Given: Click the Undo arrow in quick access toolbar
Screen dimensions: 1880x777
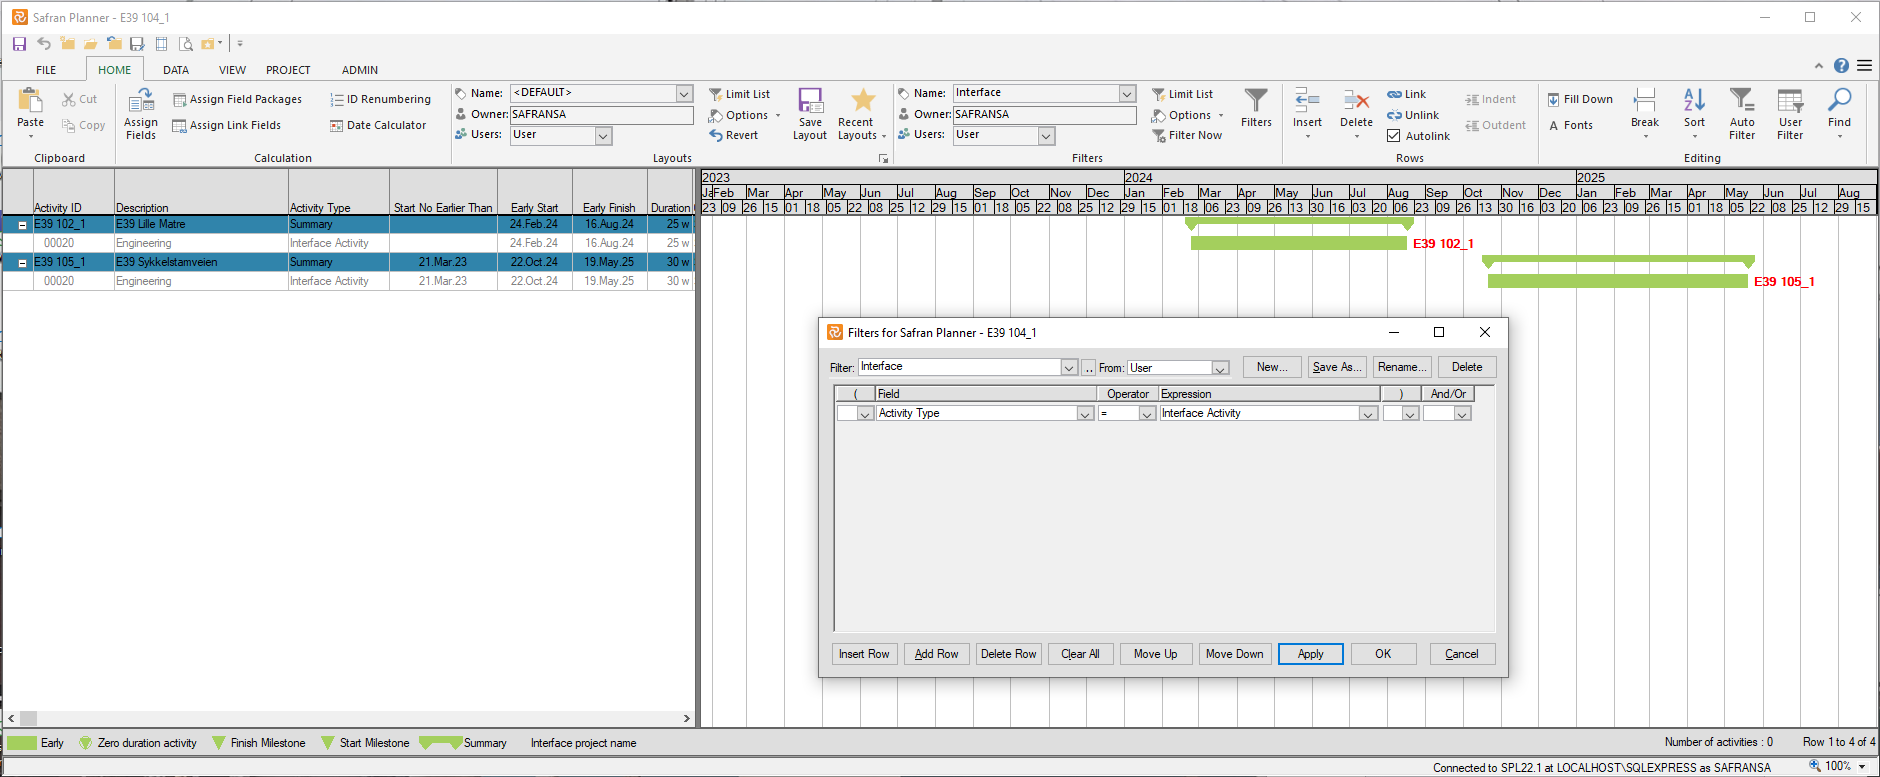Looking at the screenshot, I should [x=44, y=43].
